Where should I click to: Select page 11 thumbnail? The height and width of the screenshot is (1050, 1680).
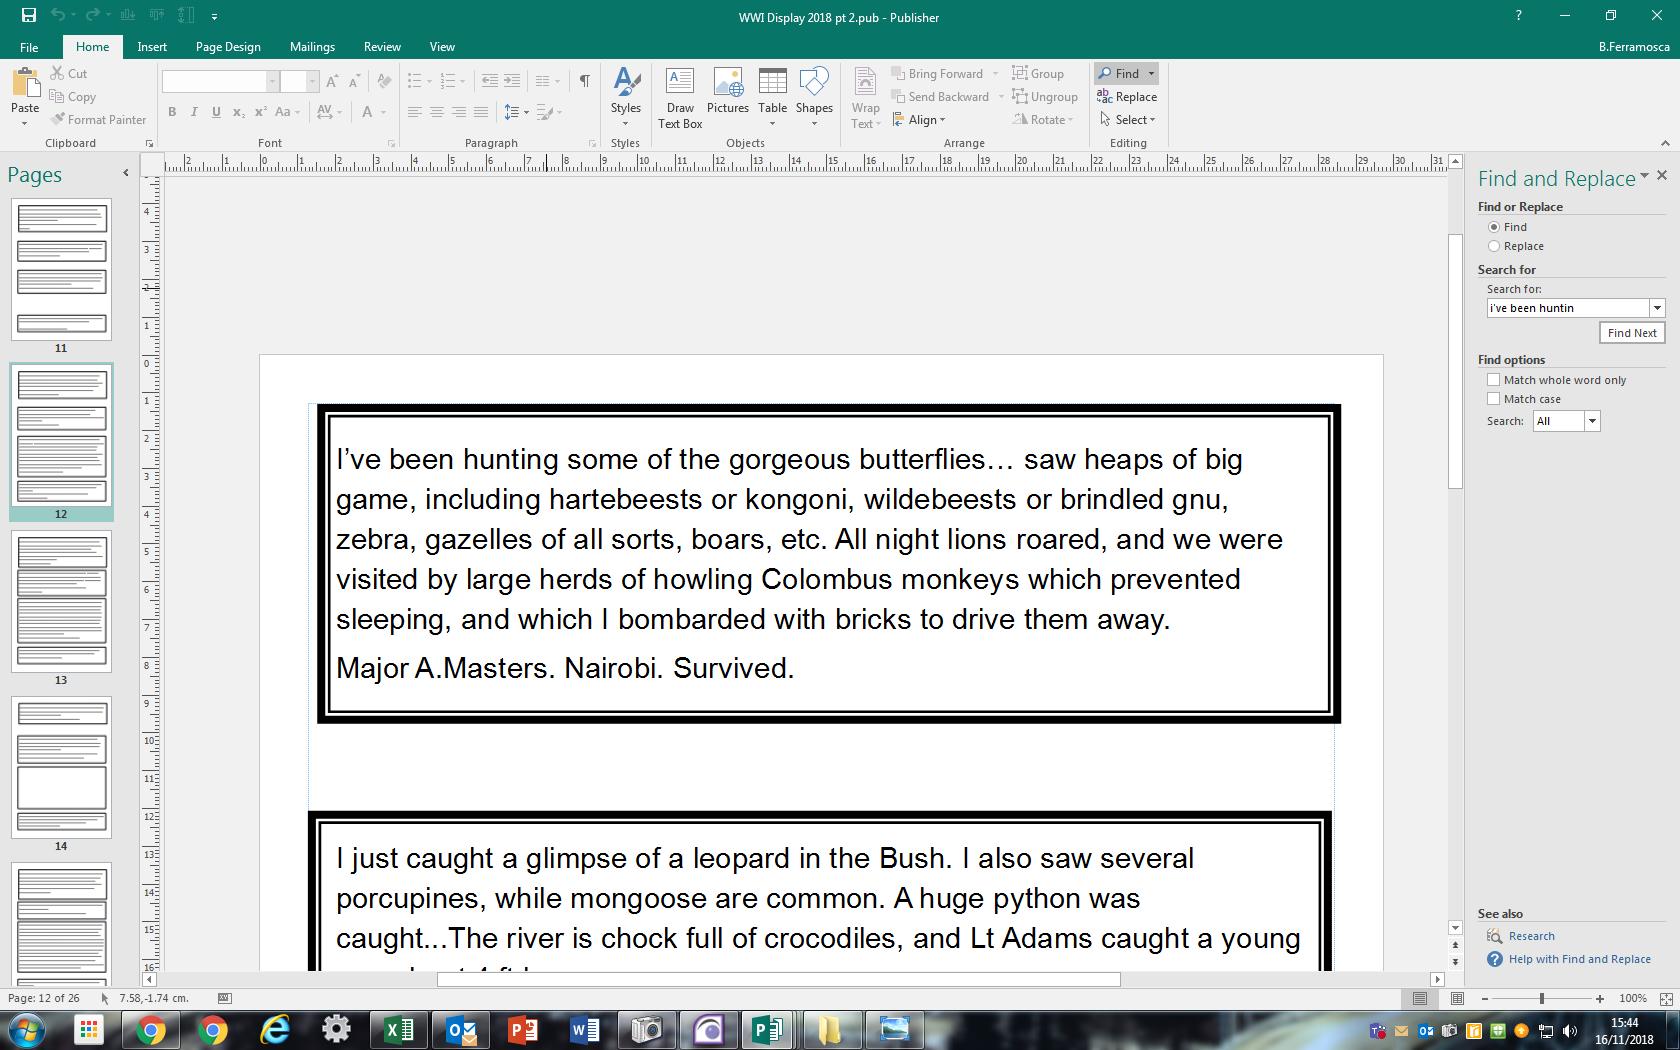tap(61, 270)
